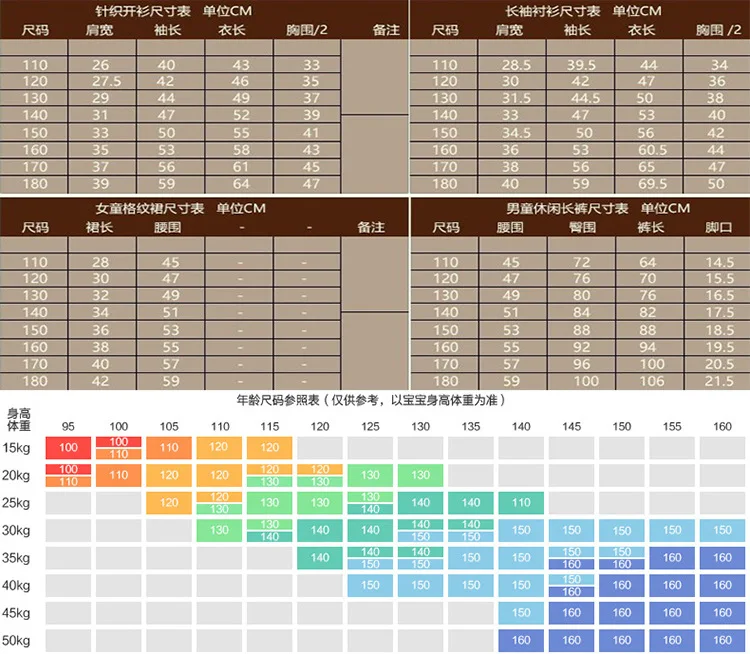Image resolution: width=750 pixels, height=654 pixels.
Task: Click the 40kg weight row label
Action: click(x=16, y=586)
